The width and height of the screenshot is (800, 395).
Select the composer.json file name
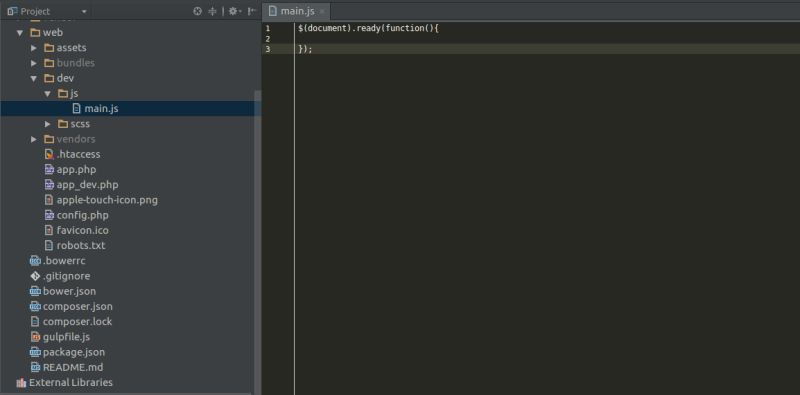[x=78, y=307]
